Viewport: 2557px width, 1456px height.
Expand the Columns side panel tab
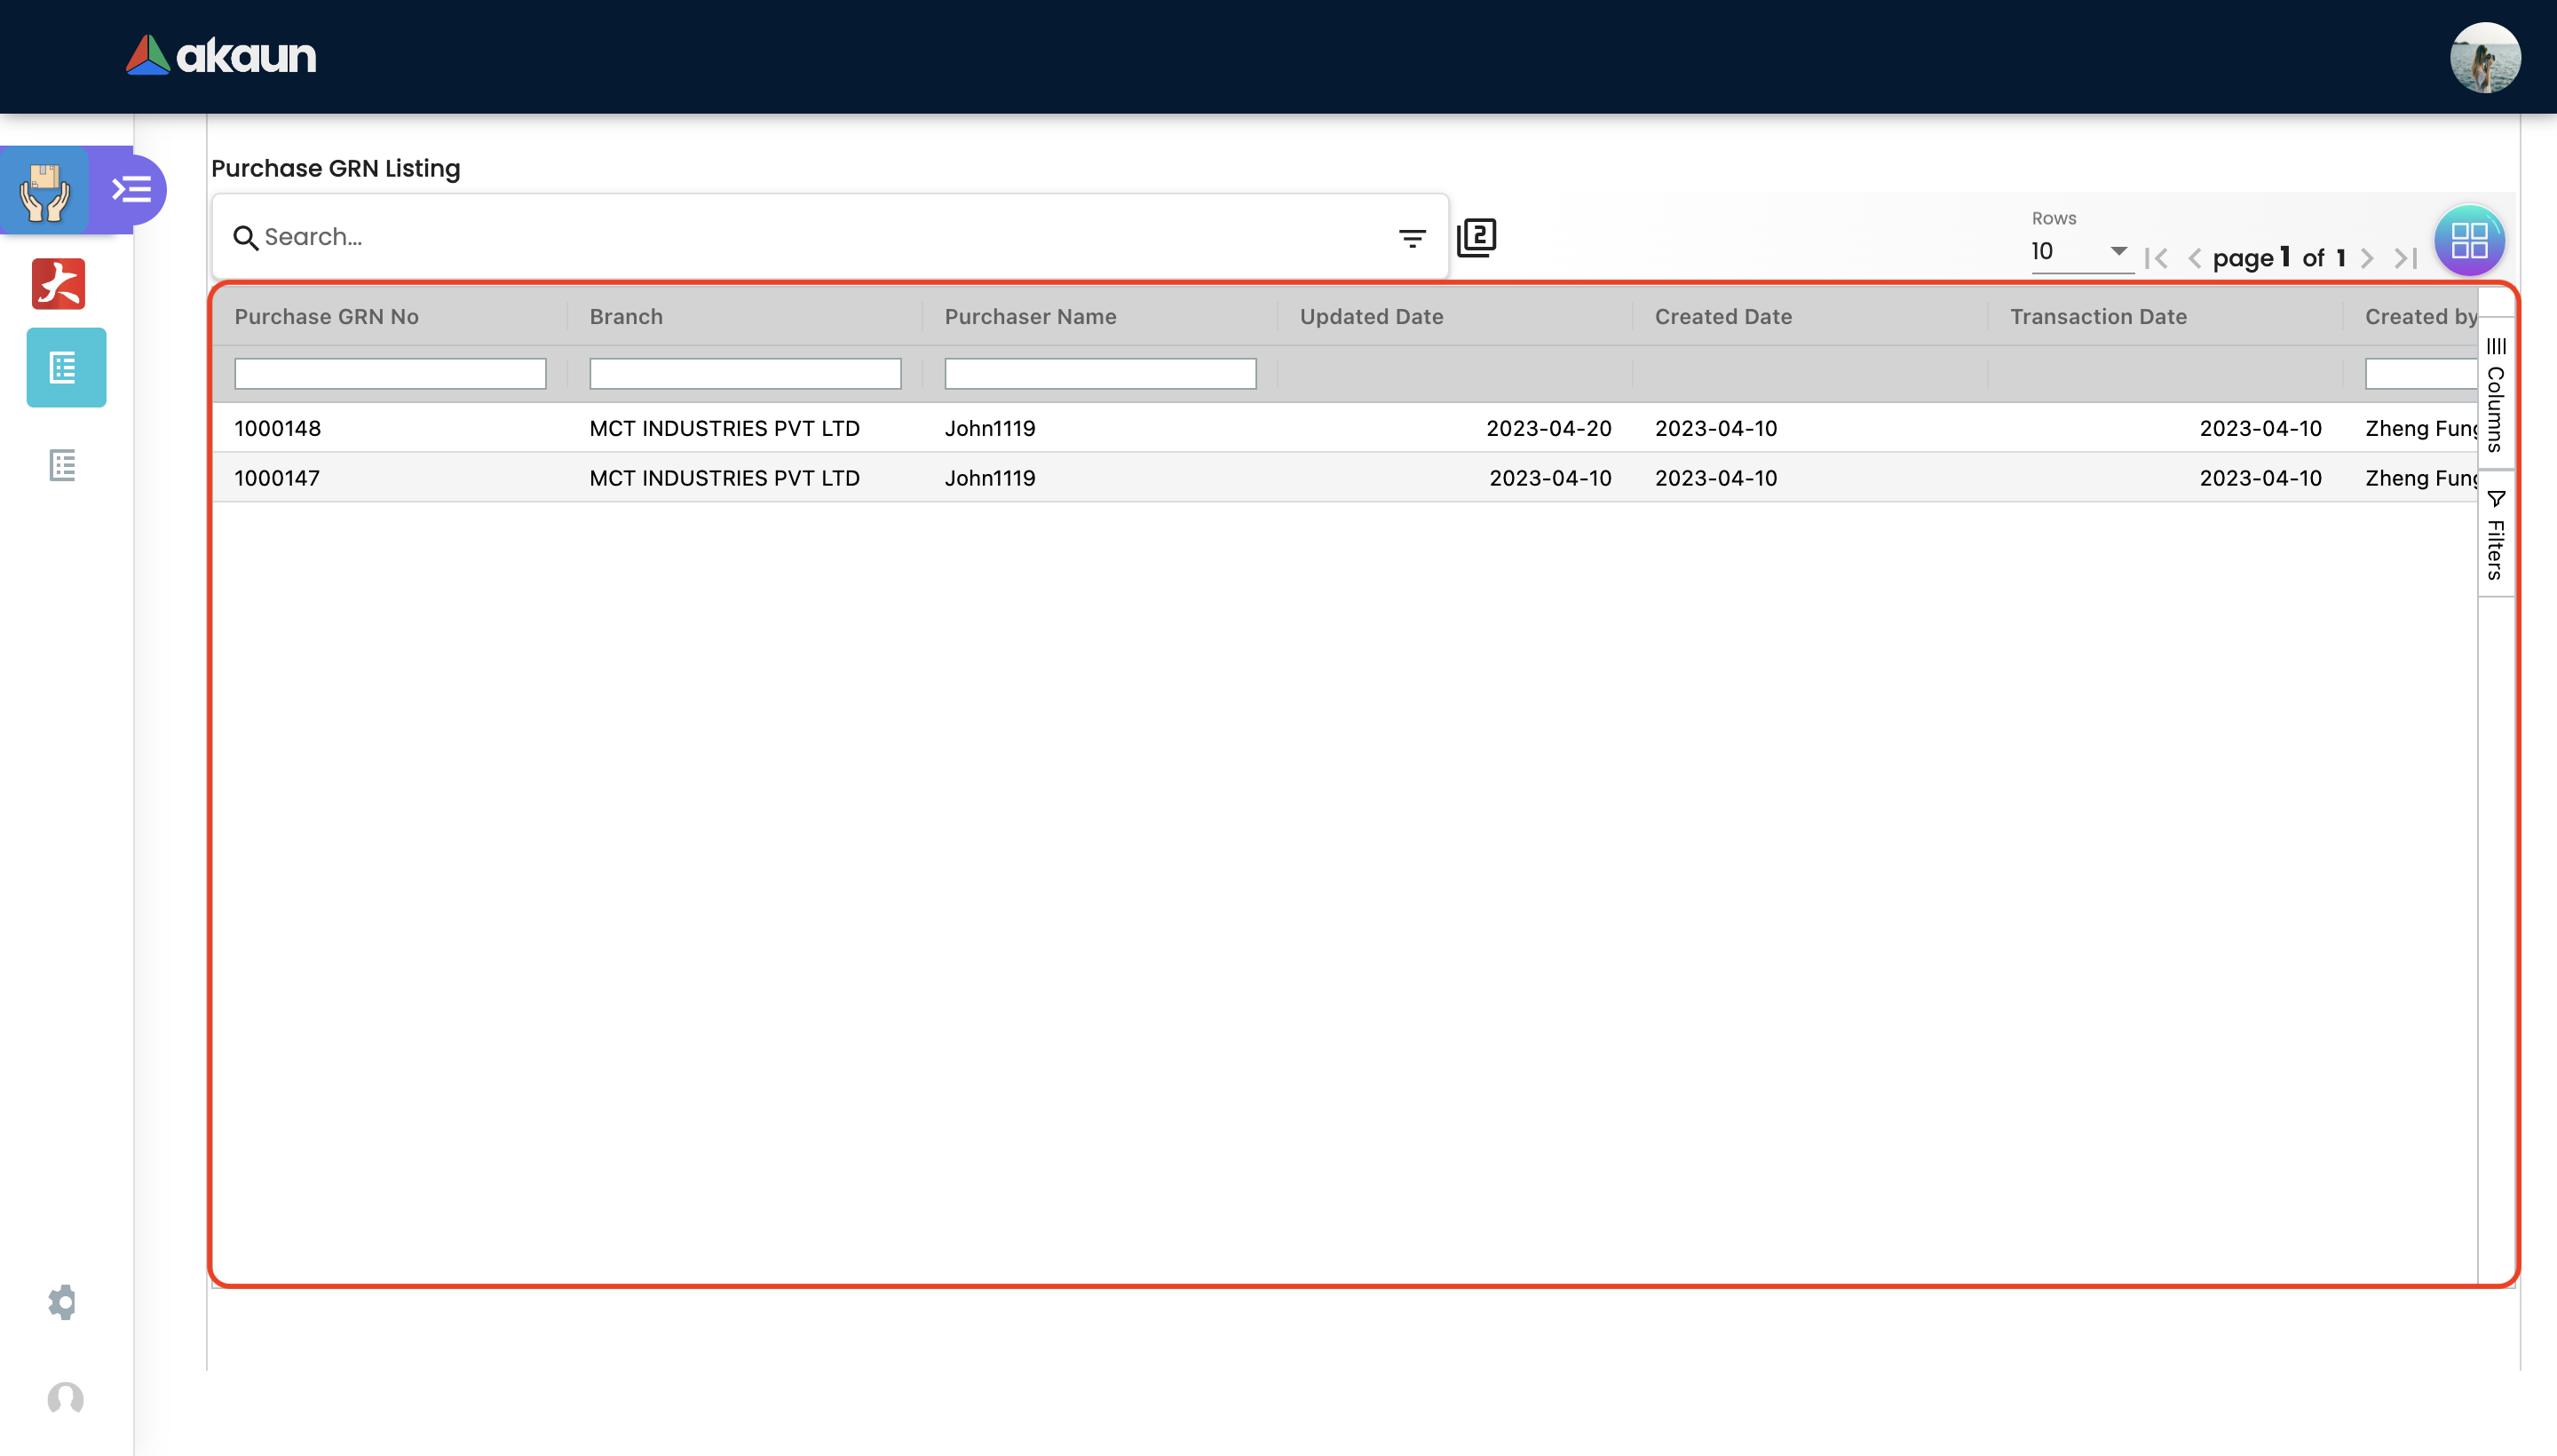coord(2496,395)
